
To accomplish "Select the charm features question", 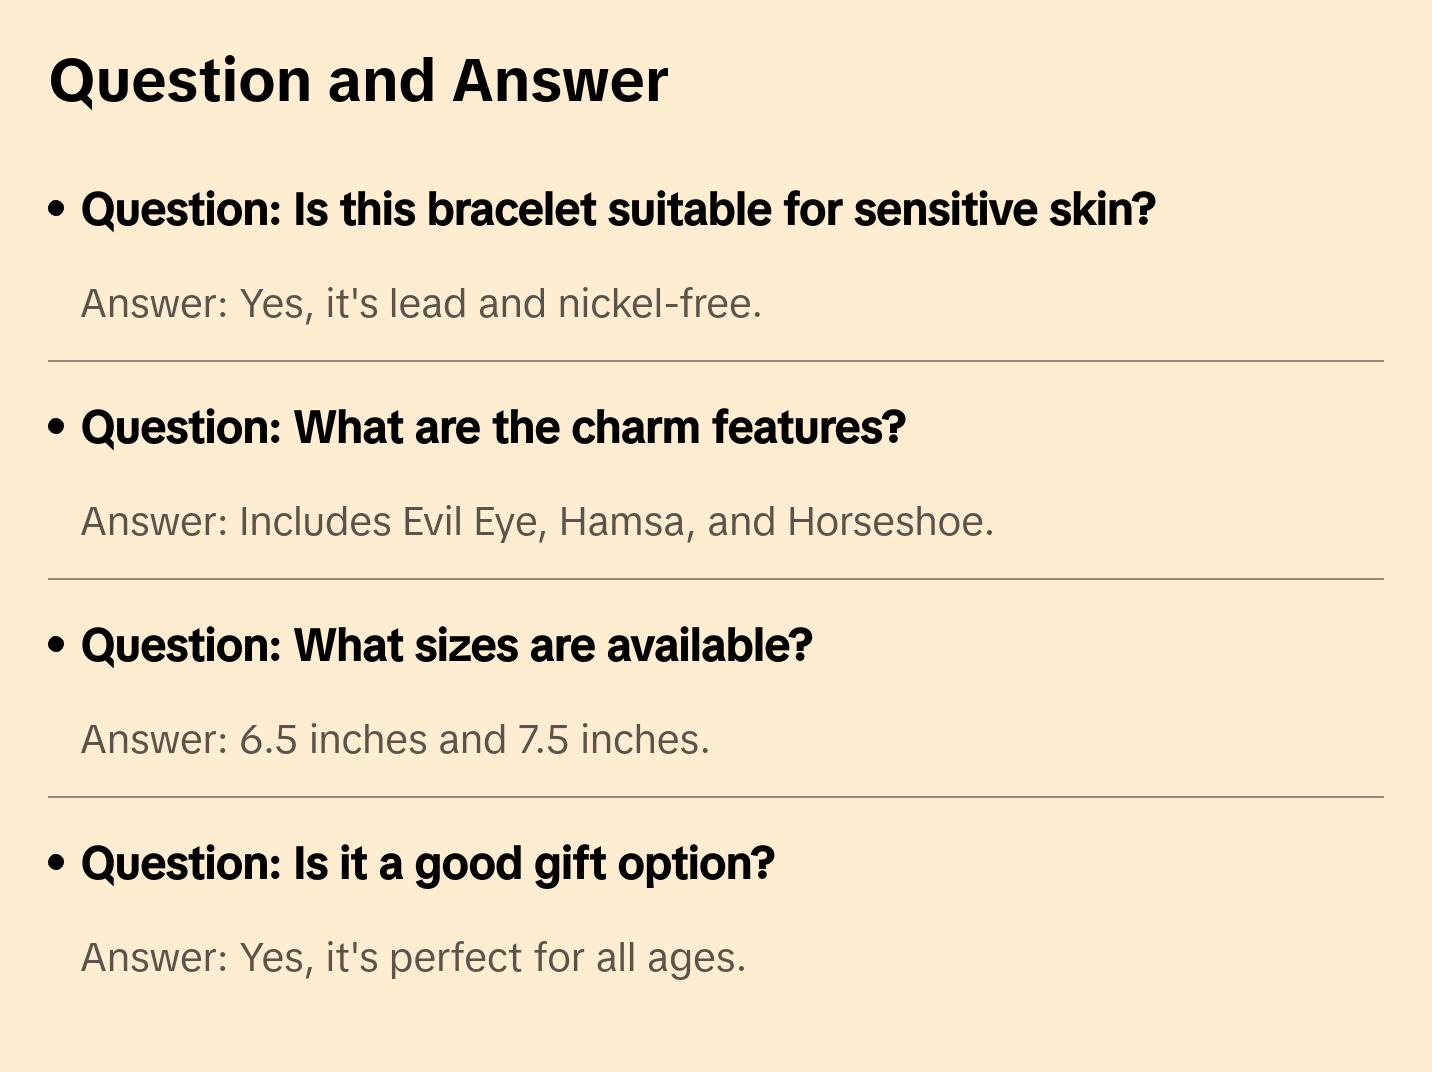I will [493, 428].
